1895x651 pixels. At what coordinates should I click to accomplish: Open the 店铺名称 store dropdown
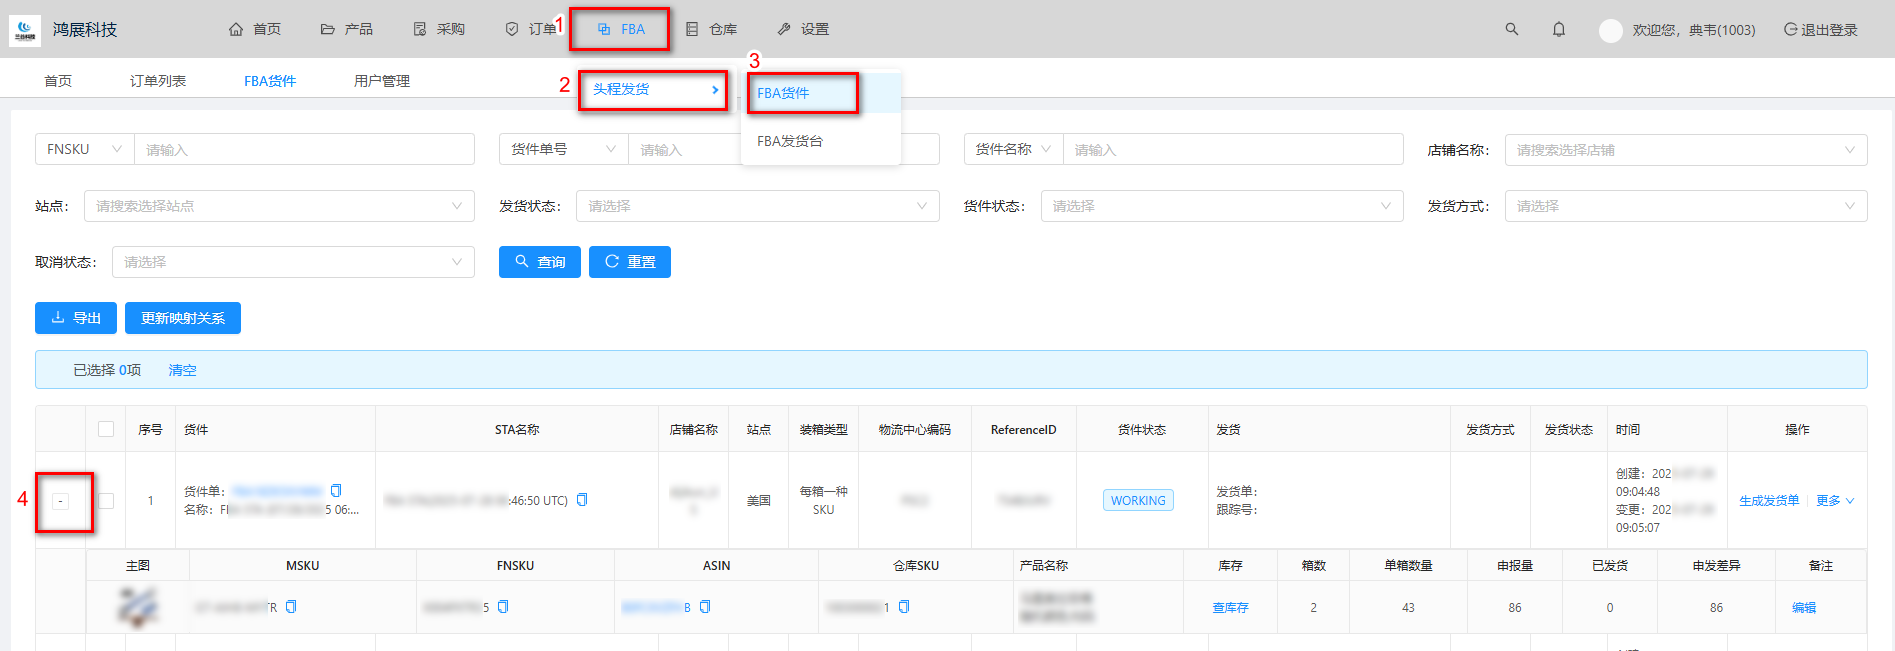1685,150
